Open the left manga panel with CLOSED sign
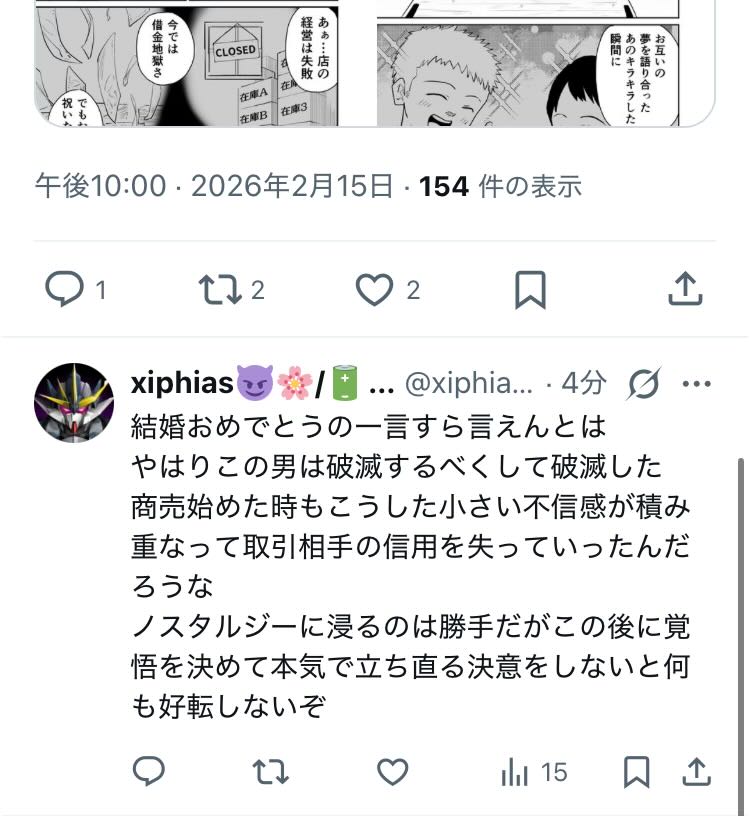The width and height of the screenshot is (750, 816). (186, 62)
